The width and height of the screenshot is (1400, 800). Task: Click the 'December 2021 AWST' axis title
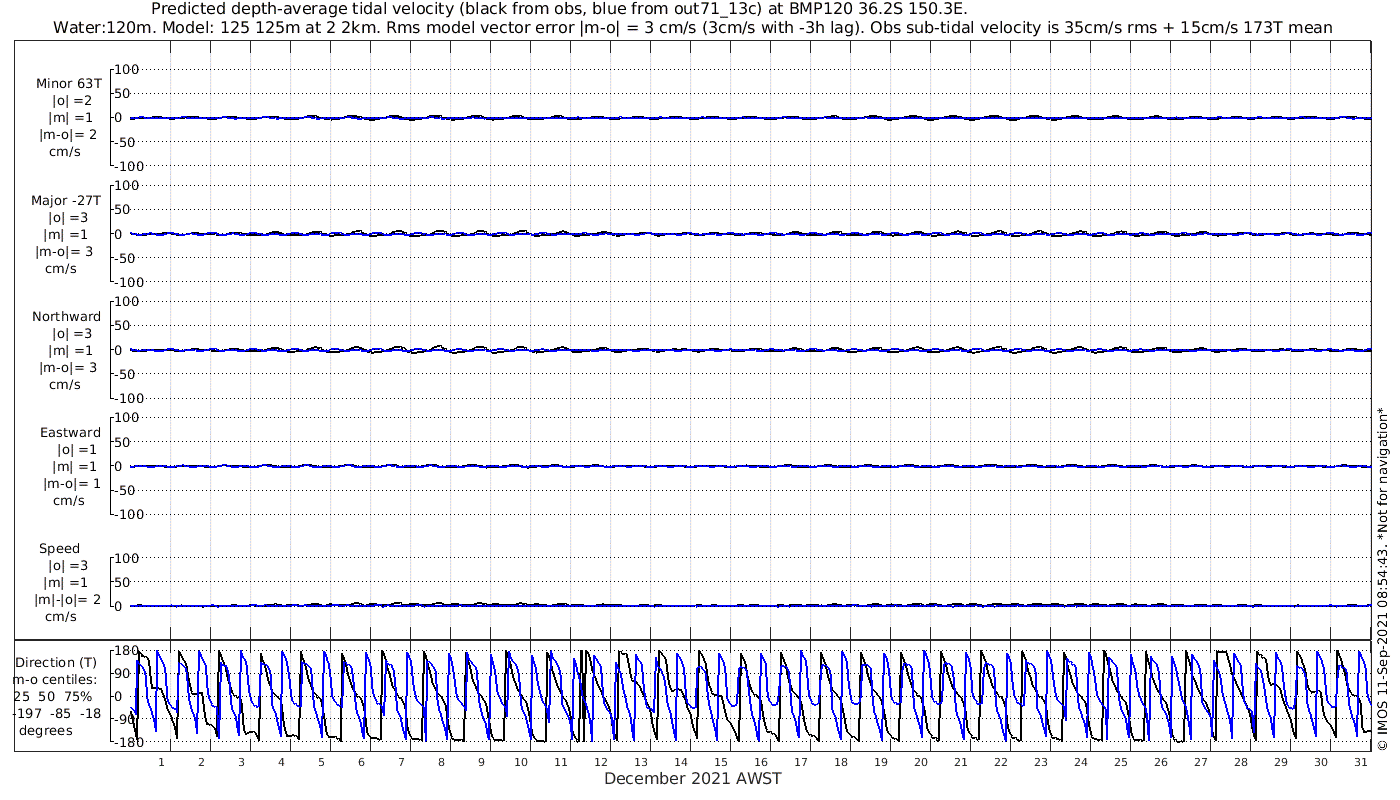(x=692, y=778)
